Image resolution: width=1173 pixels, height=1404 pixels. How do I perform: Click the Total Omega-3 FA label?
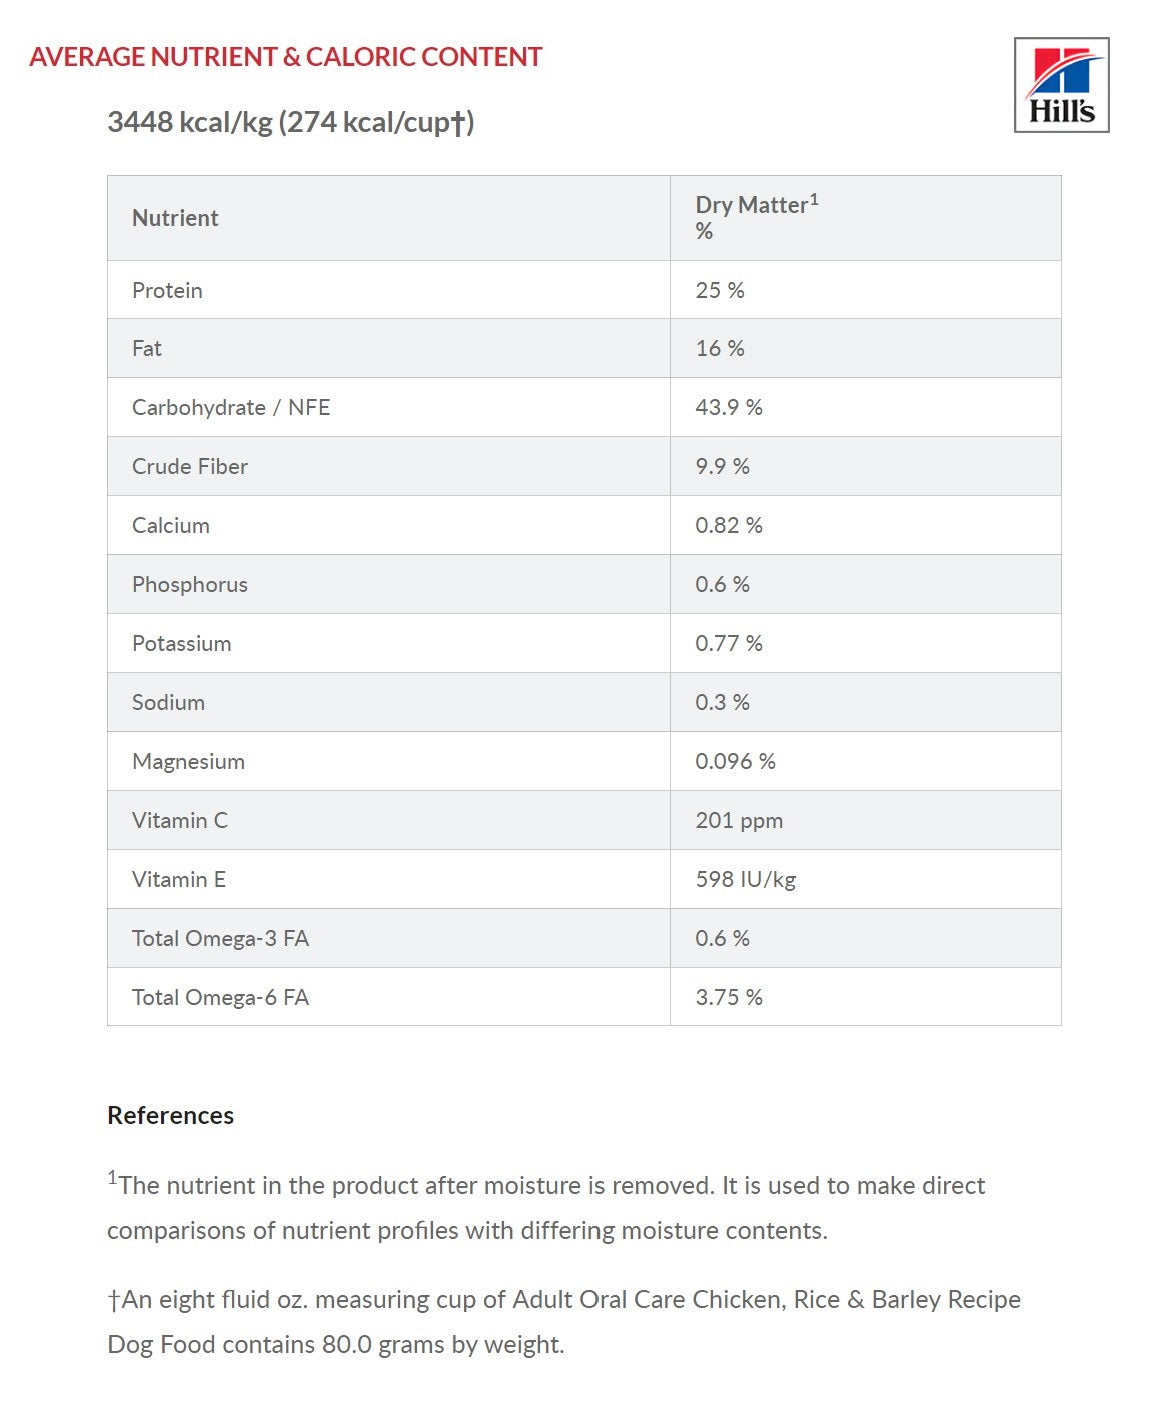[220, 938]
